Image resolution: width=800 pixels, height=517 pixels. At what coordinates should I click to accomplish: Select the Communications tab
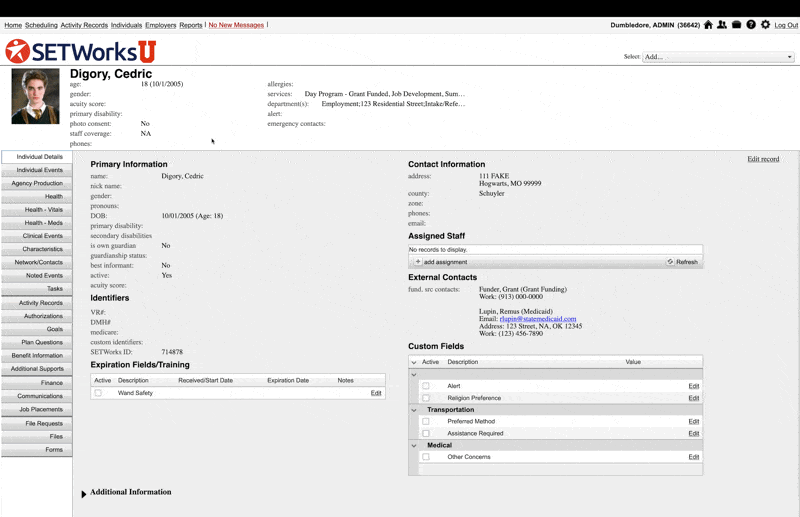pos(37,396)
